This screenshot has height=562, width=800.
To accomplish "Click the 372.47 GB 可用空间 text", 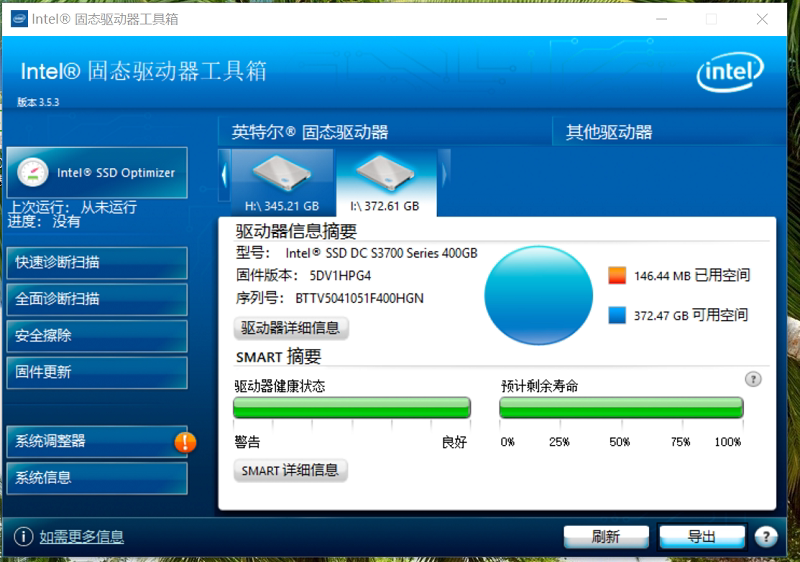I will coord(691,315).
